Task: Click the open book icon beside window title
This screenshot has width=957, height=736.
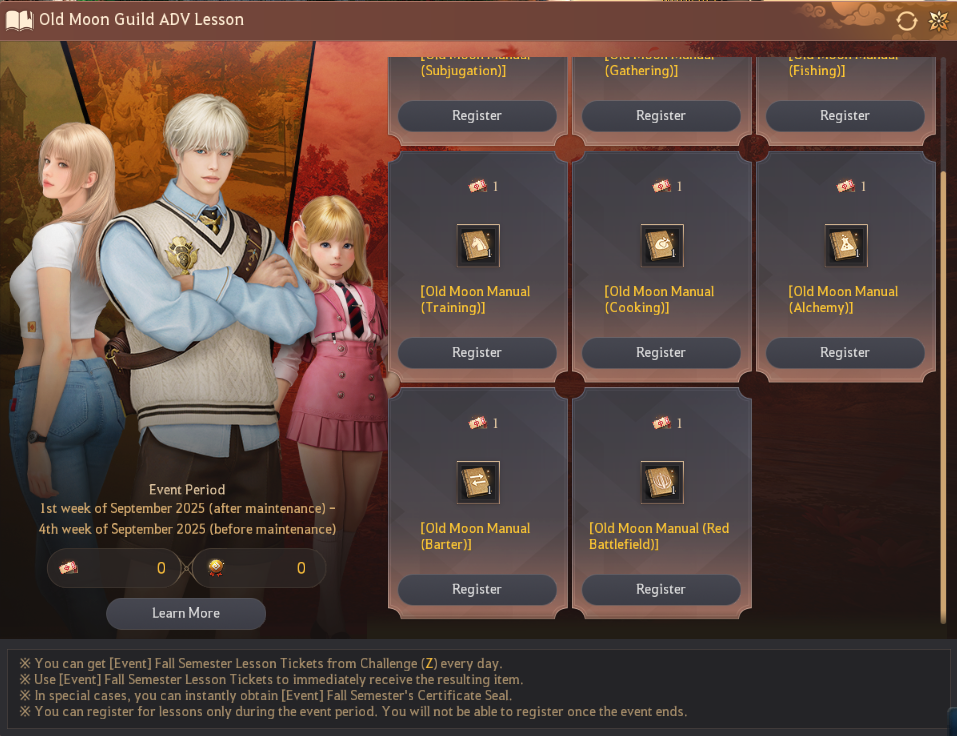Action: pos(20,20)
